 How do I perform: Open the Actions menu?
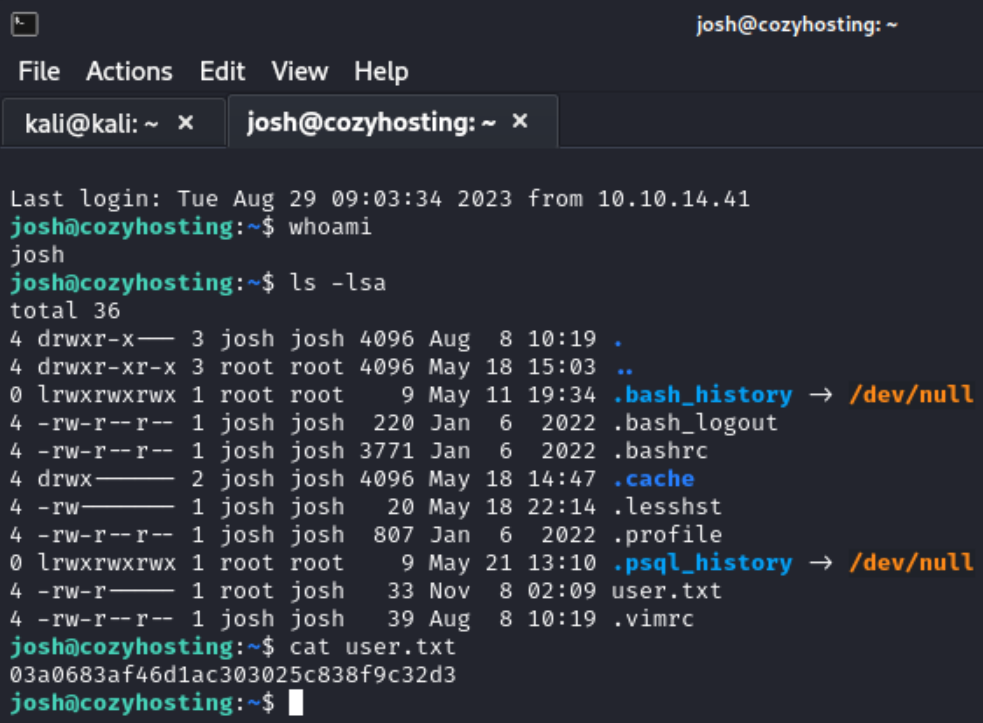[129, 72]
